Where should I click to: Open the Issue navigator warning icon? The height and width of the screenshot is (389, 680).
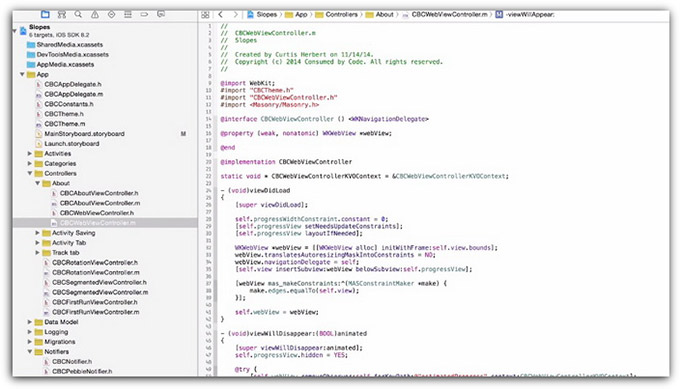95,14
